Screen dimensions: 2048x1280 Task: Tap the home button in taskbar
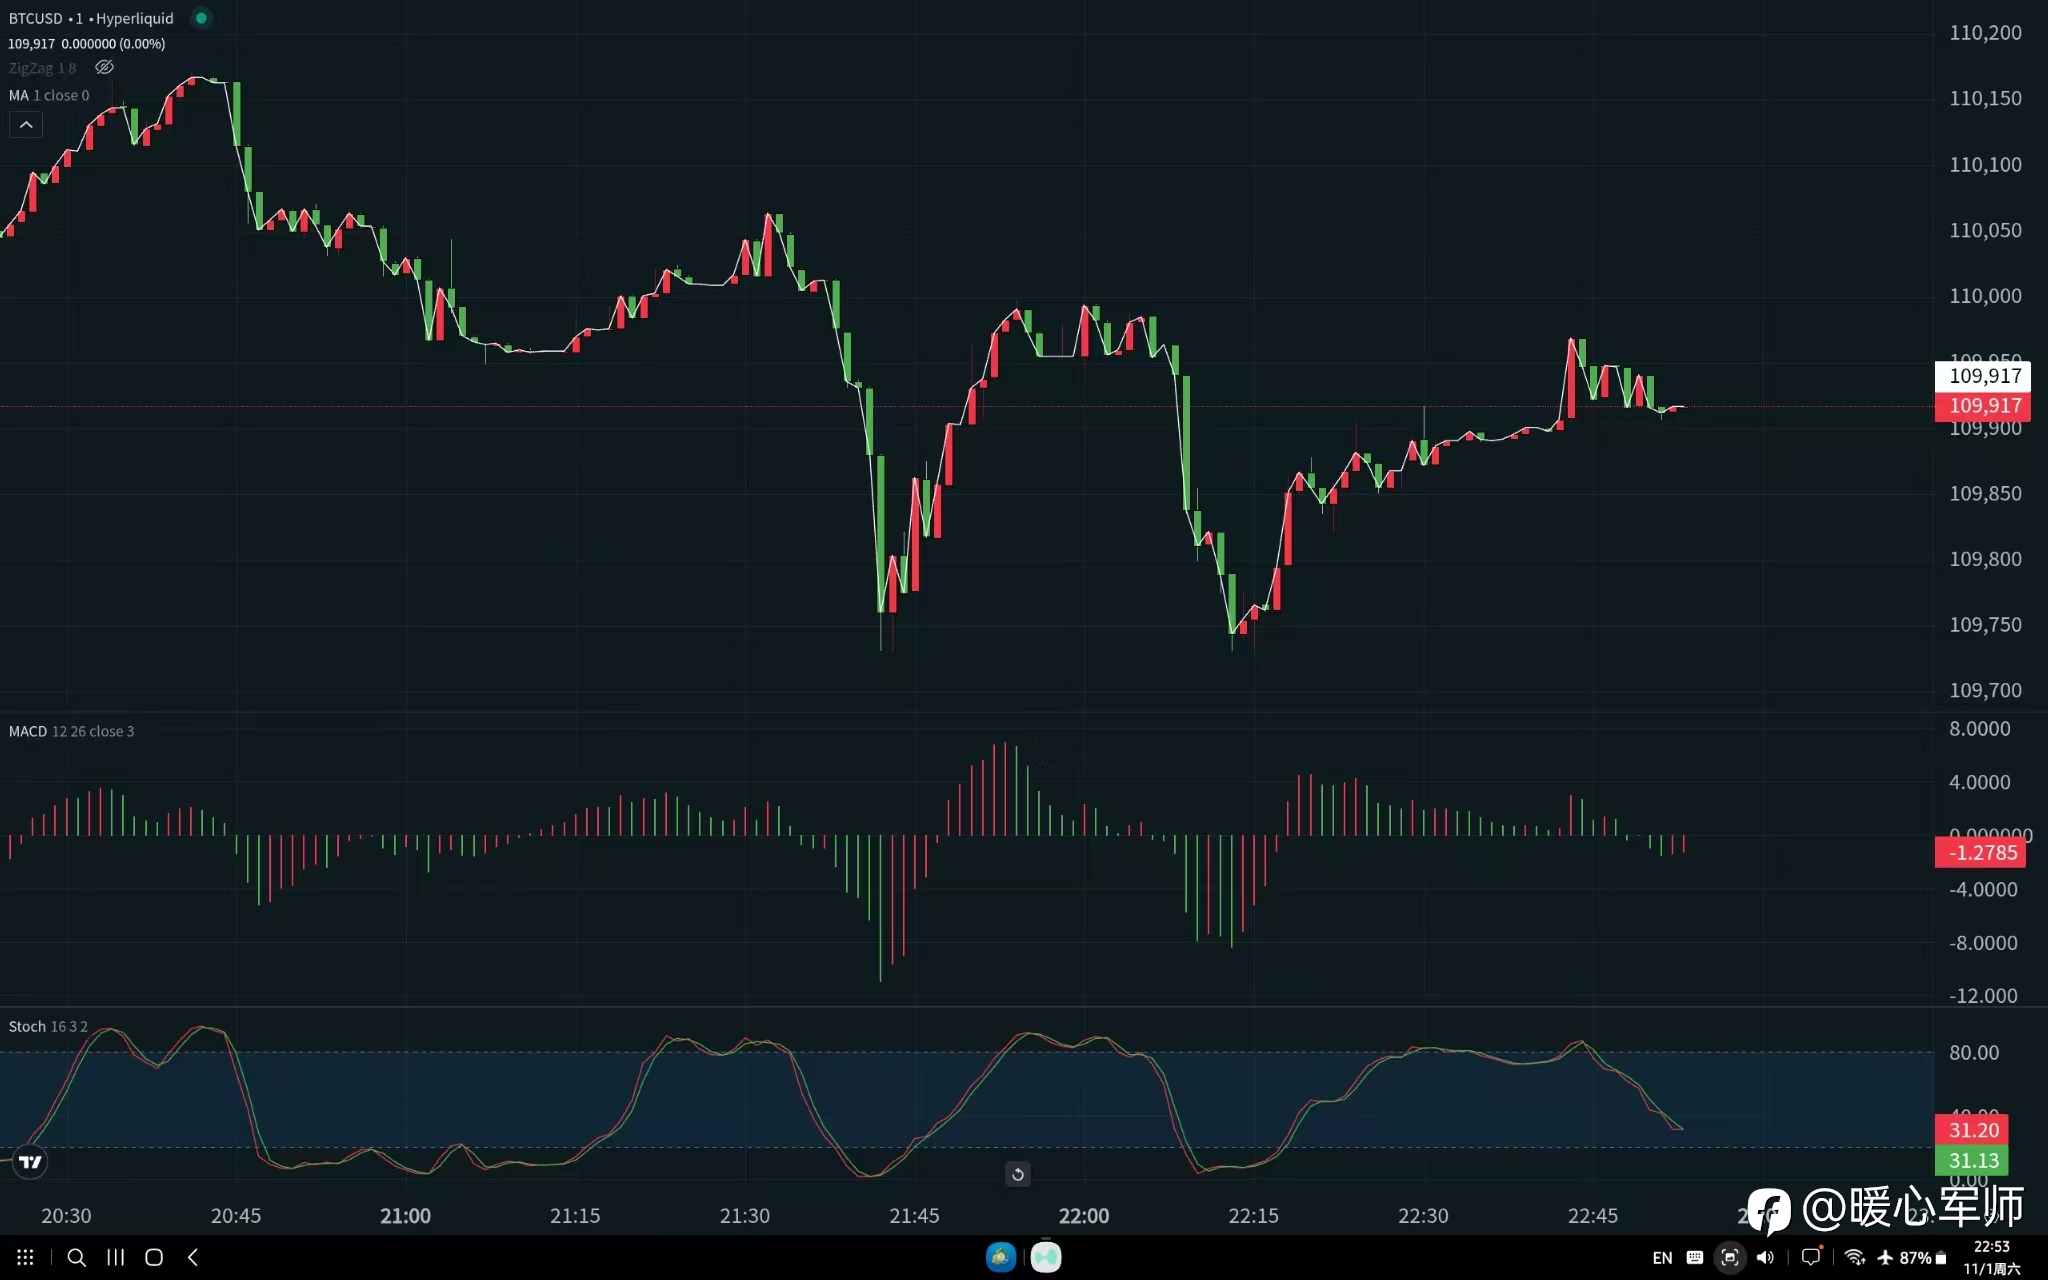coord(154,1257)
